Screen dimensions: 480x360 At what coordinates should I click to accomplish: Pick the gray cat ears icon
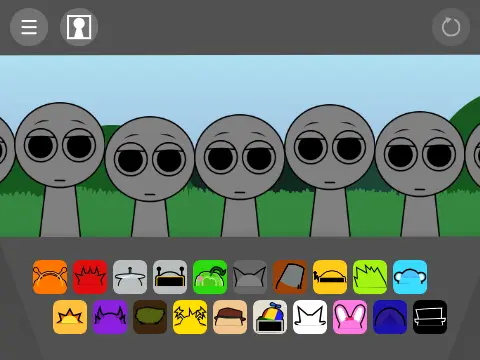pos(250,277)
